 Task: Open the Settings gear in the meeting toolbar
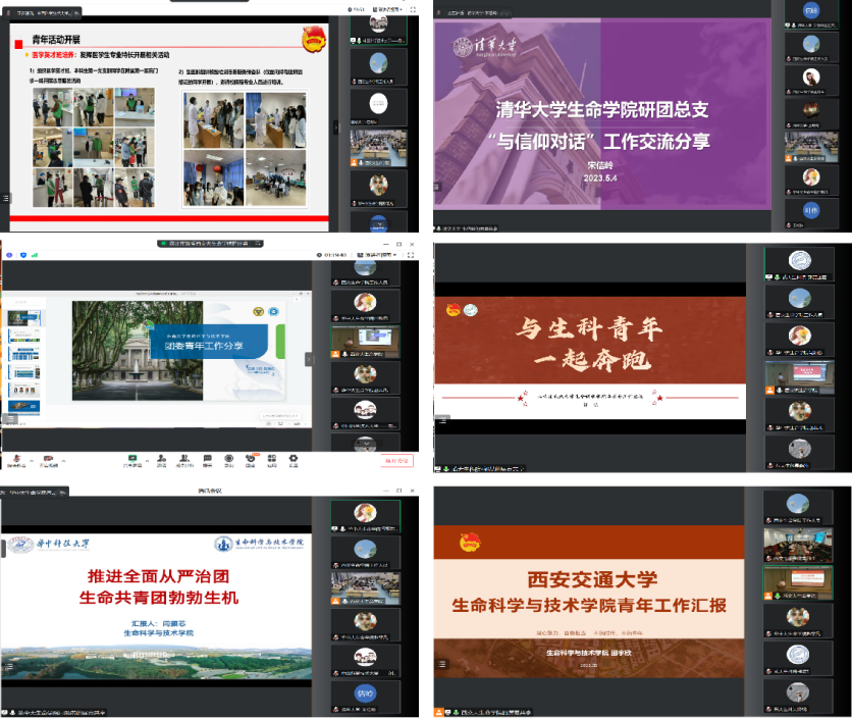pyautogui.click(x=293, y=458)
